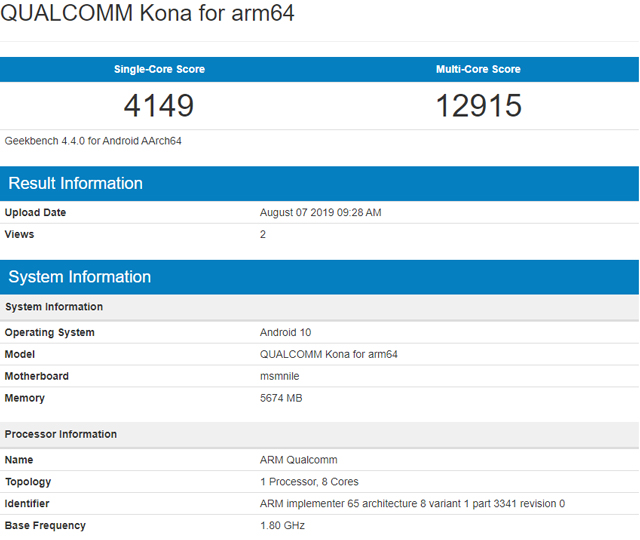This screenshot has width=640, height=540.
Task: Click the page title QUALCOMM Kona for arm64
Action: coord(147,15)
